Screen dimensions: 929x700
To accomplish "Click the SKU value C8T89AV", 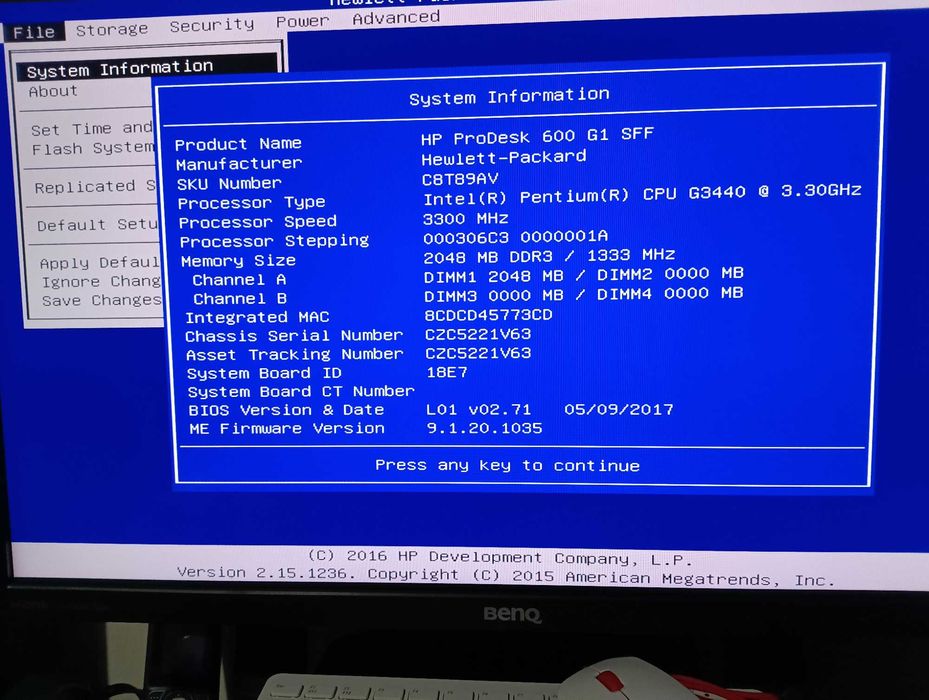I will (460, 179).
